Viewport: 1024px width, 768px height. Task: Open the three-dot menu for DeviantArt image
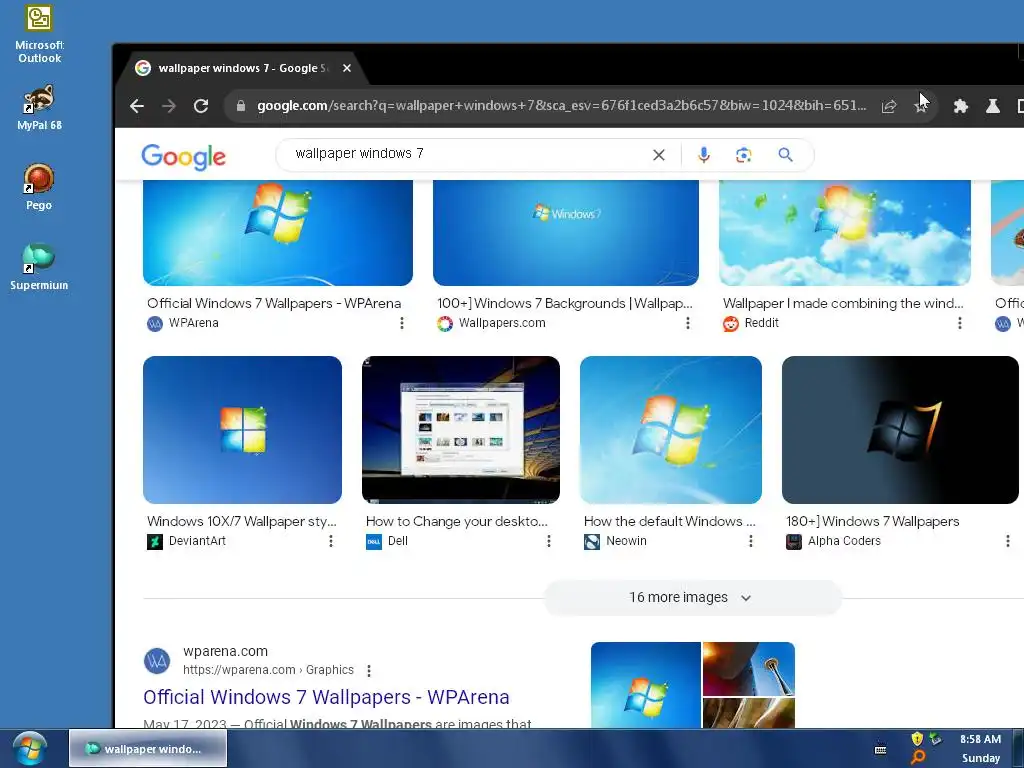[330, 541]
